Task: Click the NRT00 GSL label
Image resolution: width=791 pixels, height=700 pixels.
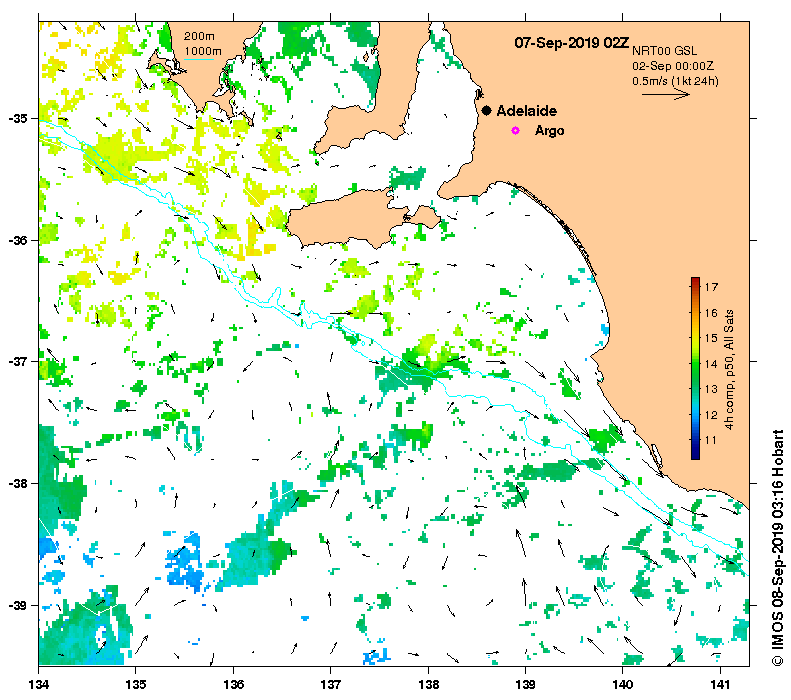Action: point(664,51)
